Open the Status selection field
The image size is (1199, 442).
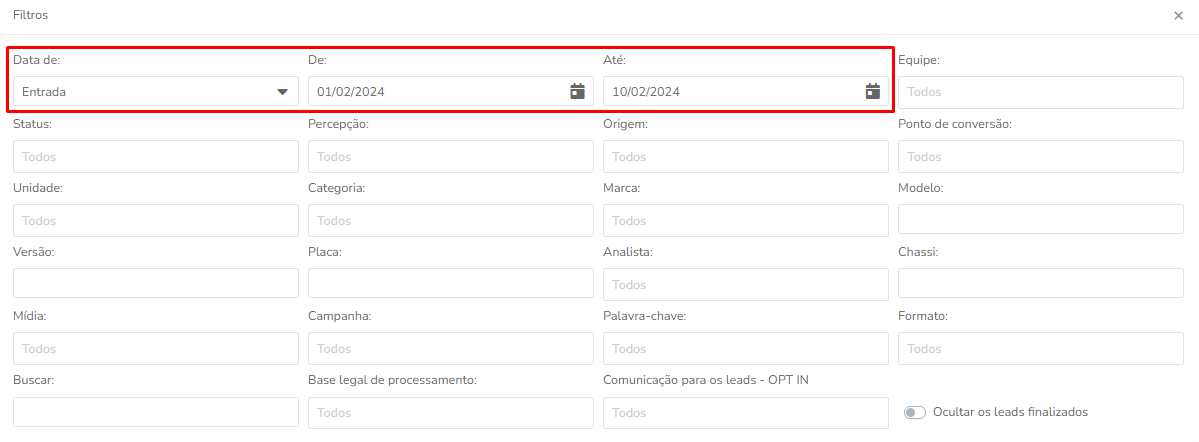pyautogui.click(x=156, y=157)
